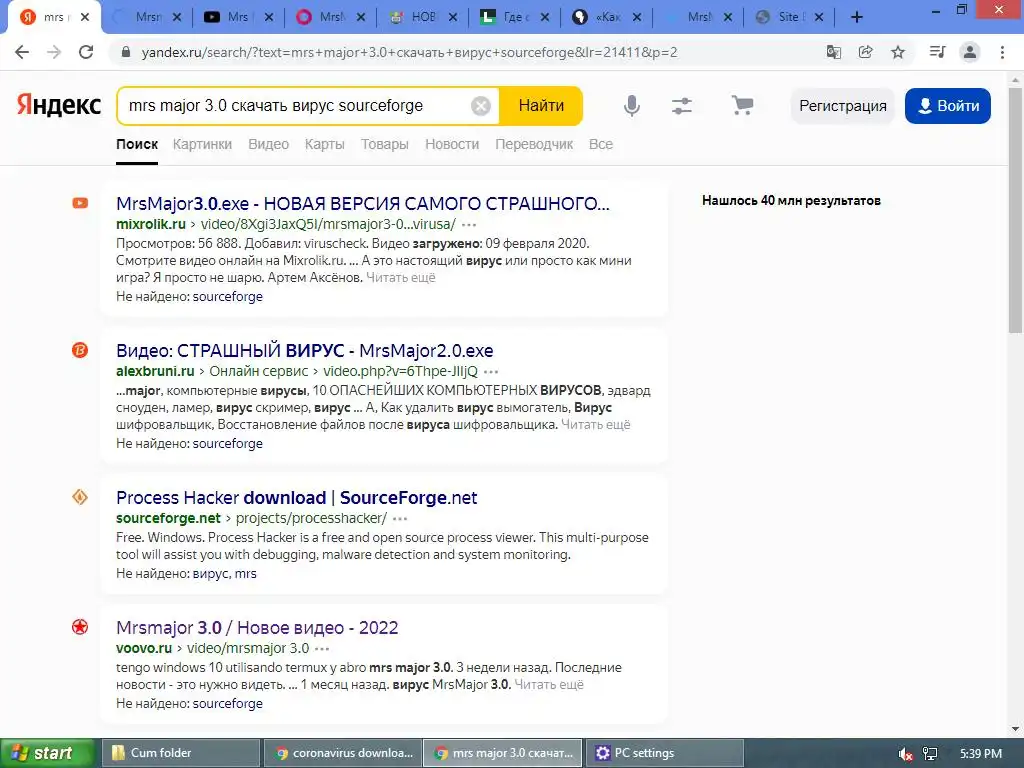Viewport: 1024px width, 768px height.
Task: Switch to the Товары tab
Action: tap(385, 144)
